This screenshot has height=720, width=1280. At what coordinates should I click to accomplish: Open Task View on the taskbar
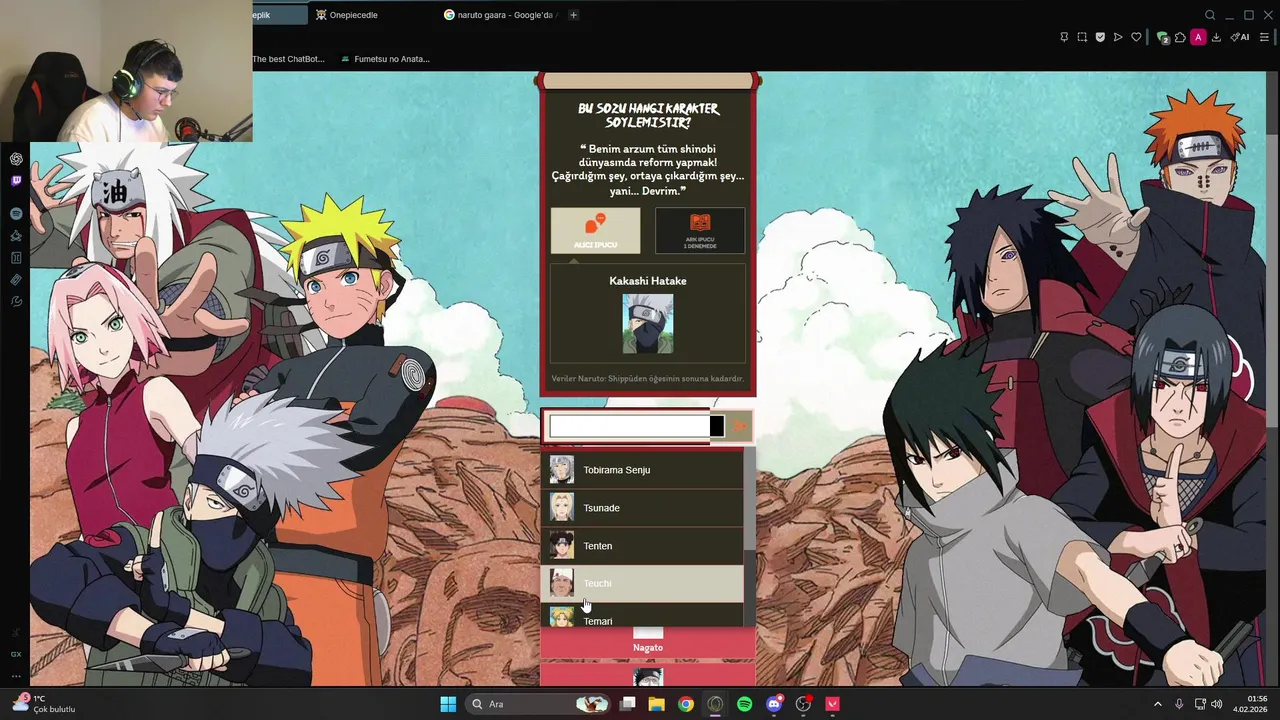627,704
